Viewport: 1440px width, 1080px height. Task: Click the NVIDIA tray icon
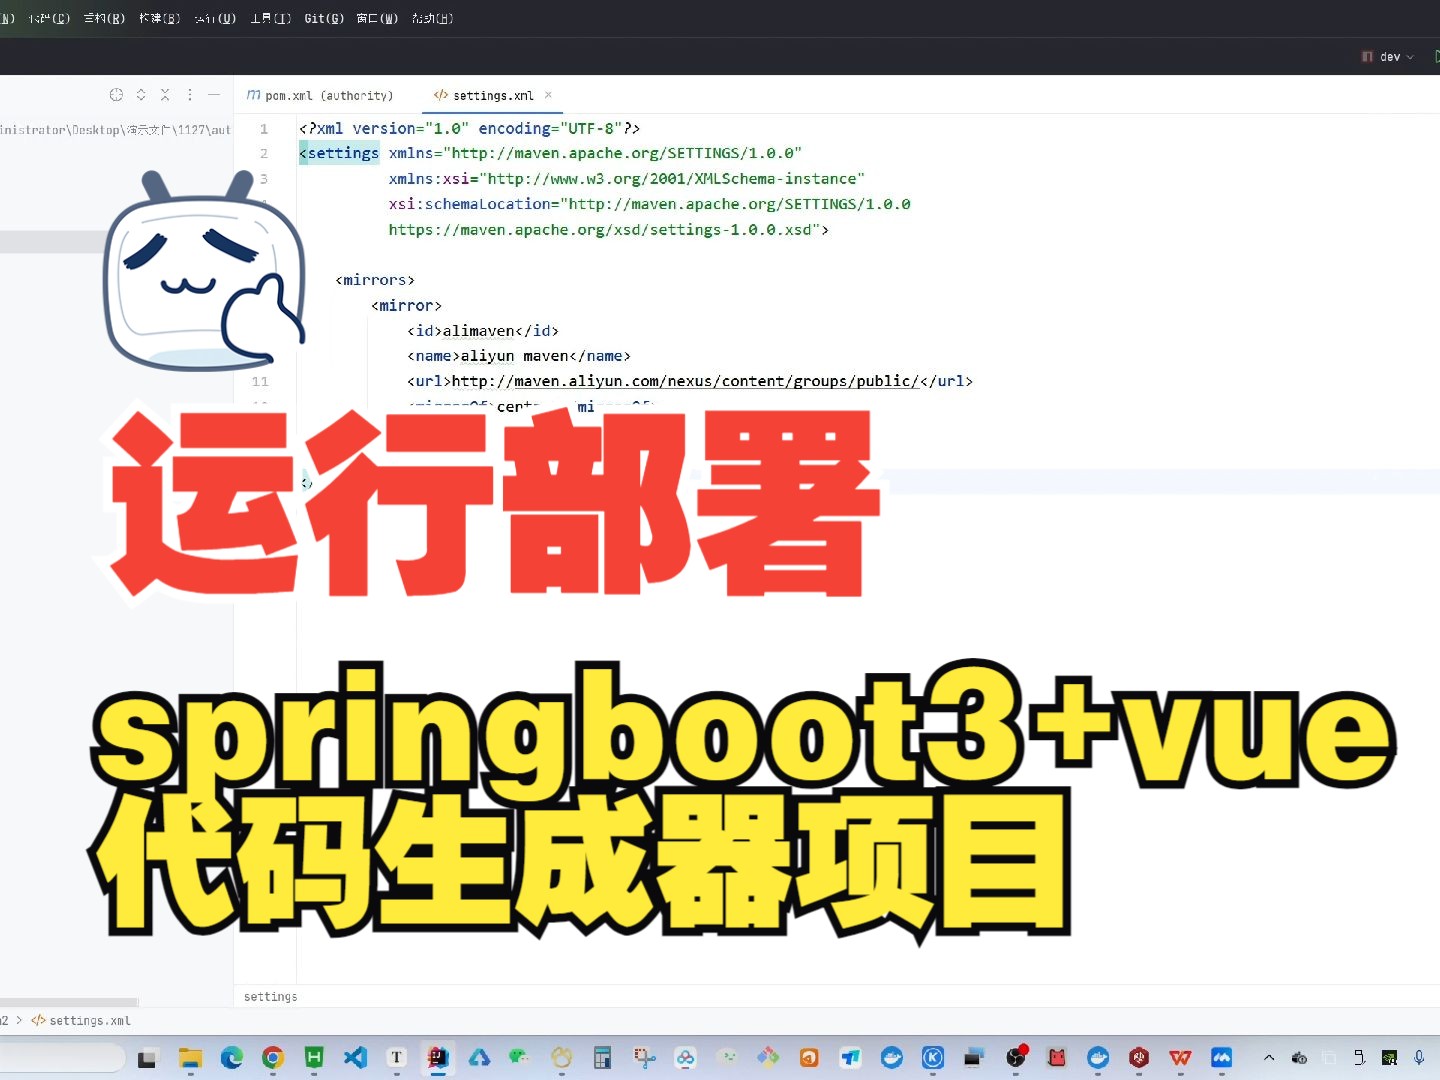click(x=1389, y=1058)
